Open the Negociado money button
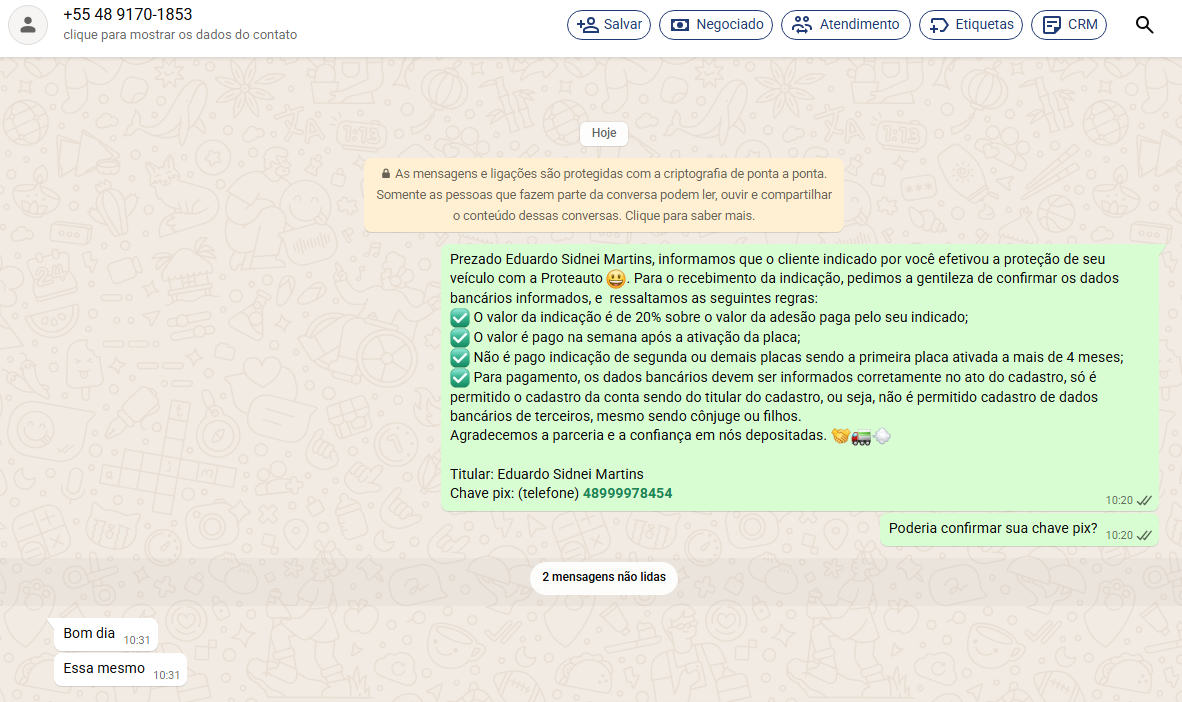The image size is (1182, 702). point(716,25)
